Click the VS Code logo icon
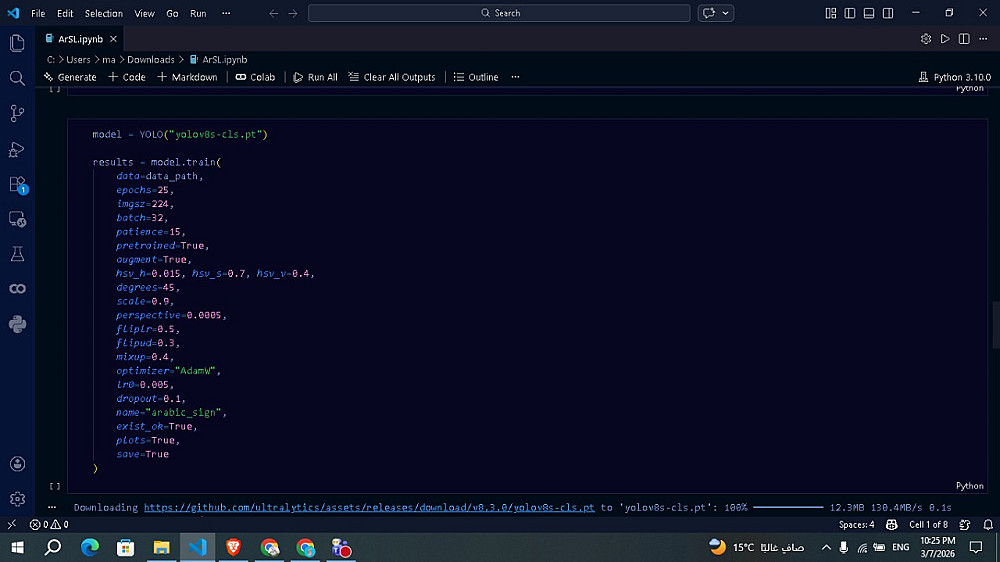The height and width of the screenshot is (562, 1000). 13,13
